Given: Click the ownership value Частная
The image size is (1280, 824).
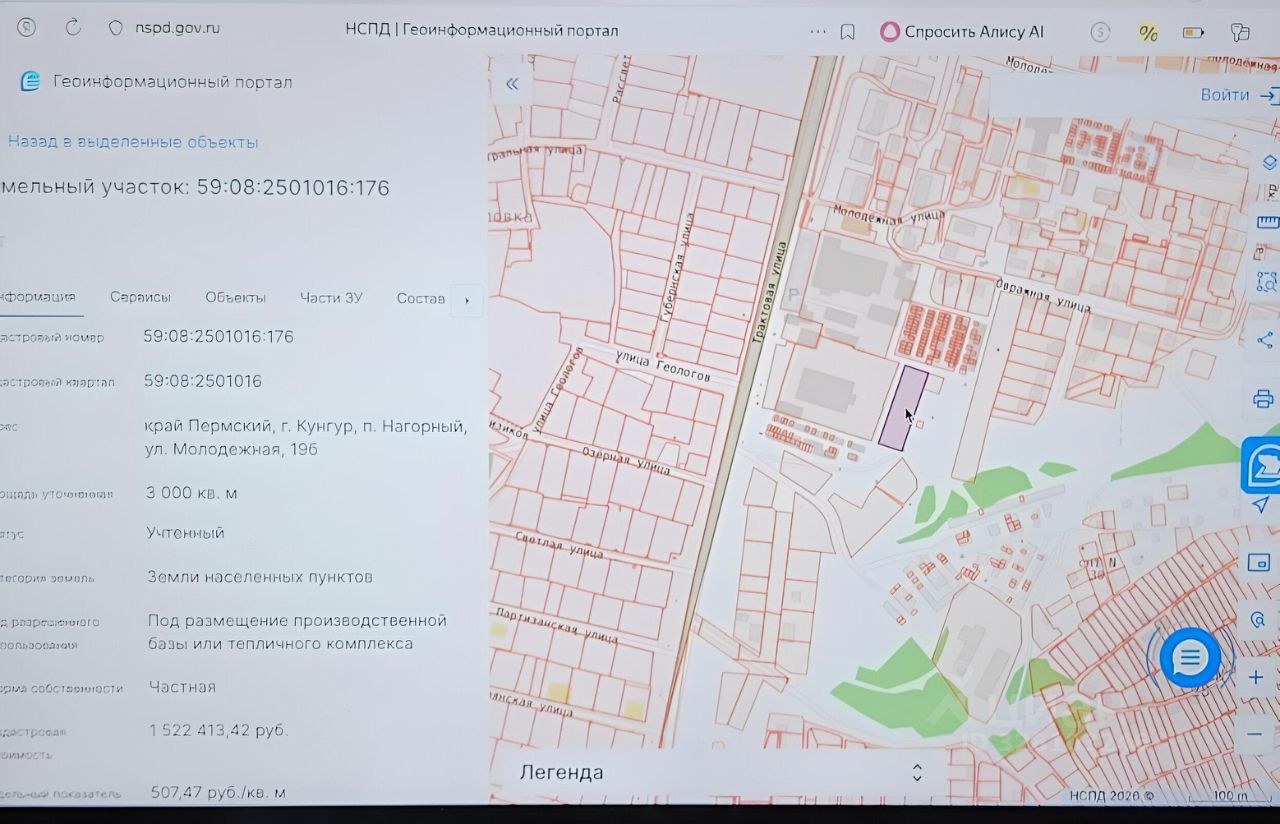Looking at the screenshot, I should (x=182, y=687).
